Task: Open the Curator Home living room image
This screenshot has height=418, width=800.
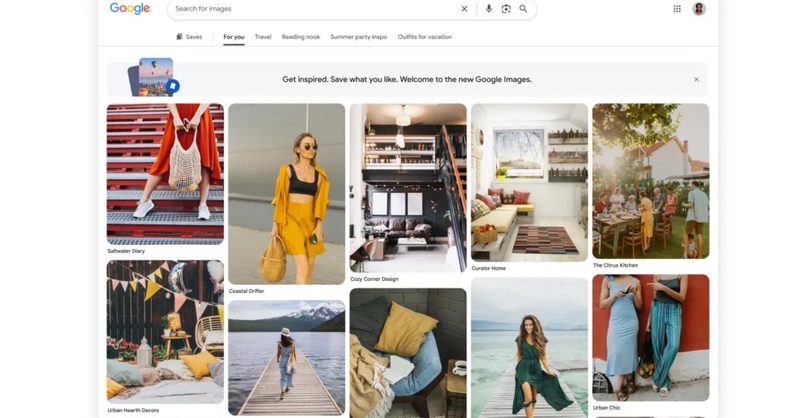Action: click(x=530, y=183)
